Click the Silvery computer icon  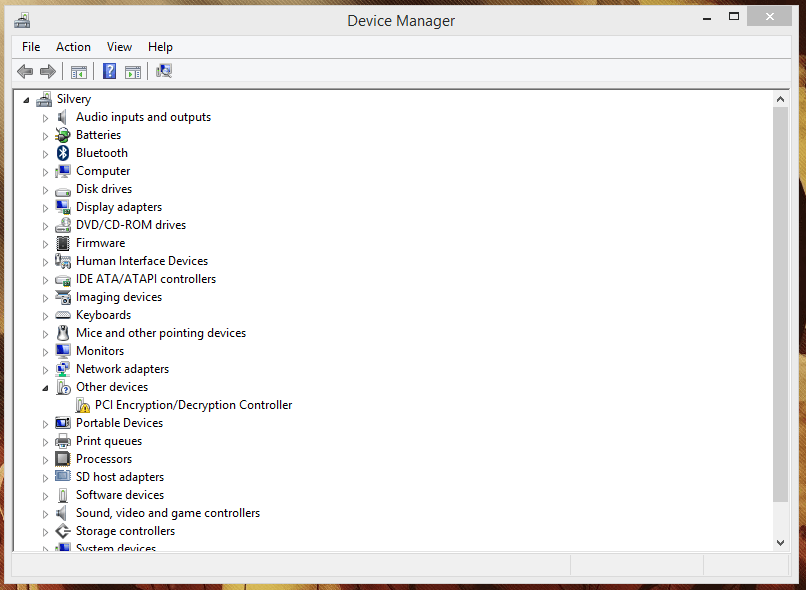pyautogui.click(x=44, y=99)
